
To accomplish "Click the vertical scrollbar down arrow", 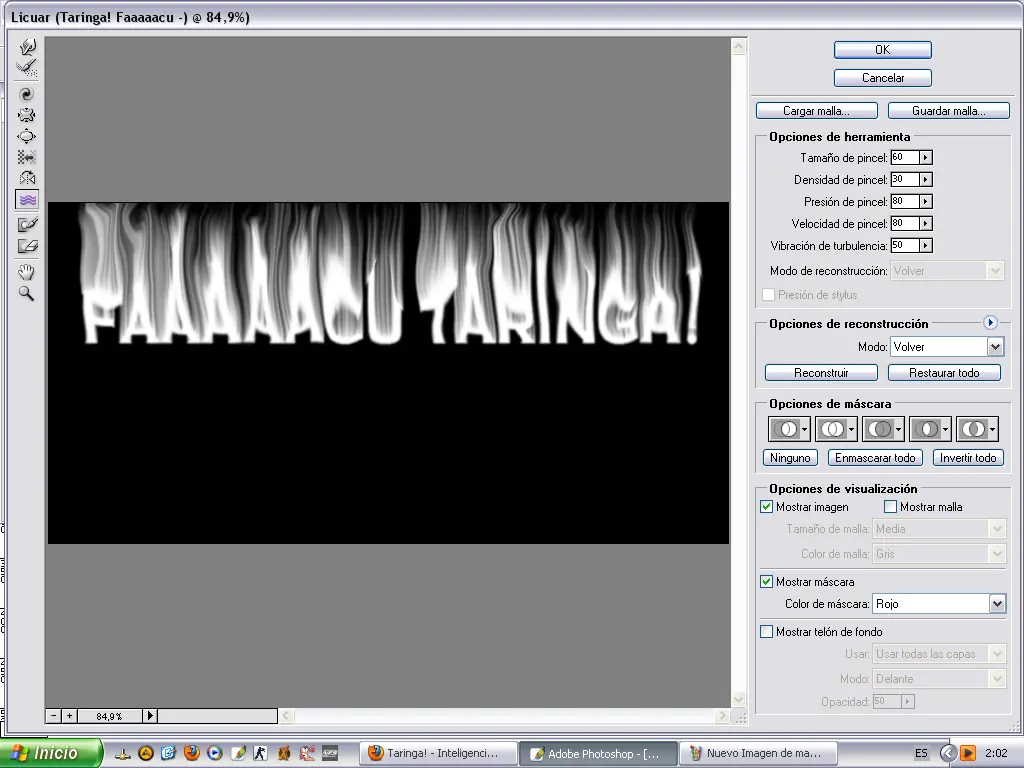I will point(739,699).
